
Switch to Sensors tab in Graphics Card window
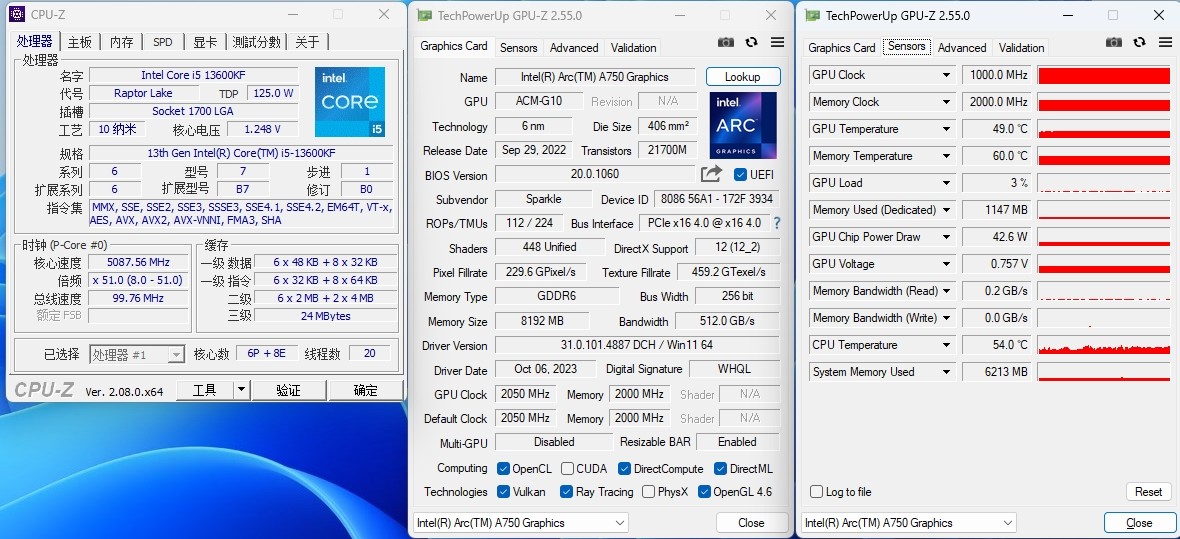[x=519, y=47]
